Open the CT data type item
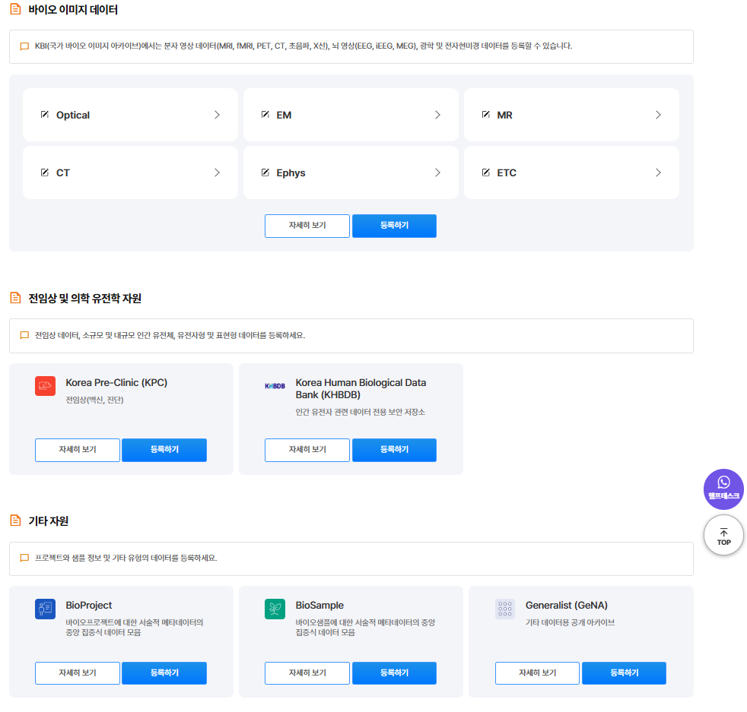747x712 pixels. click(130, 173)
